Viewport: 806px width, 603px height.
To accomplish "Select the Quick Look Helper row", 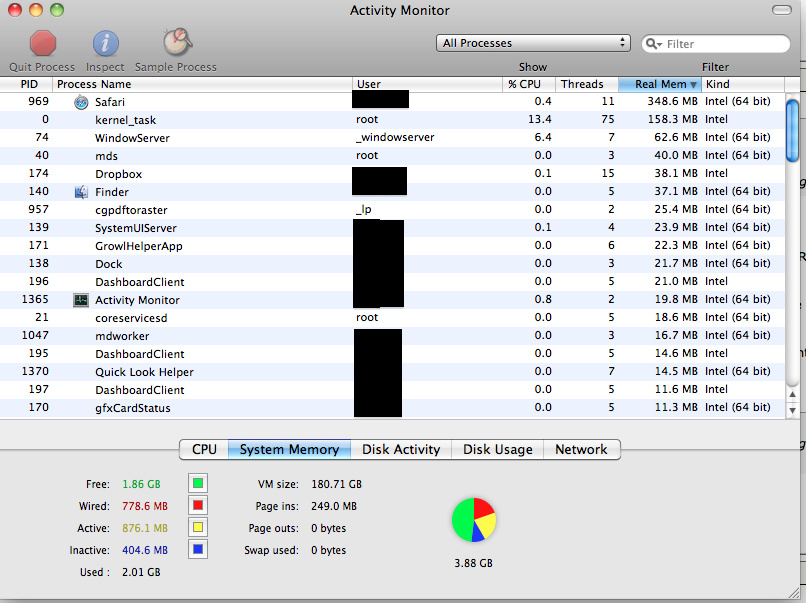I will click(x=393, y=372).
